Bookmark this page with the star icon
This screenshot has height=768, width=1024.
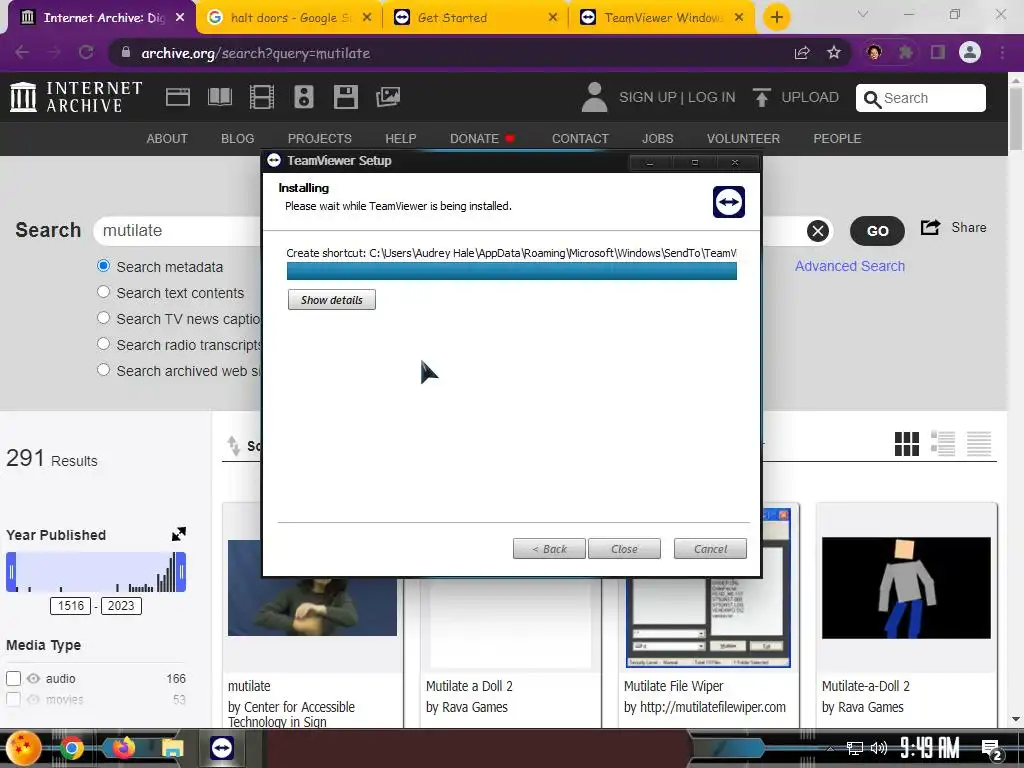click(834, 53)
